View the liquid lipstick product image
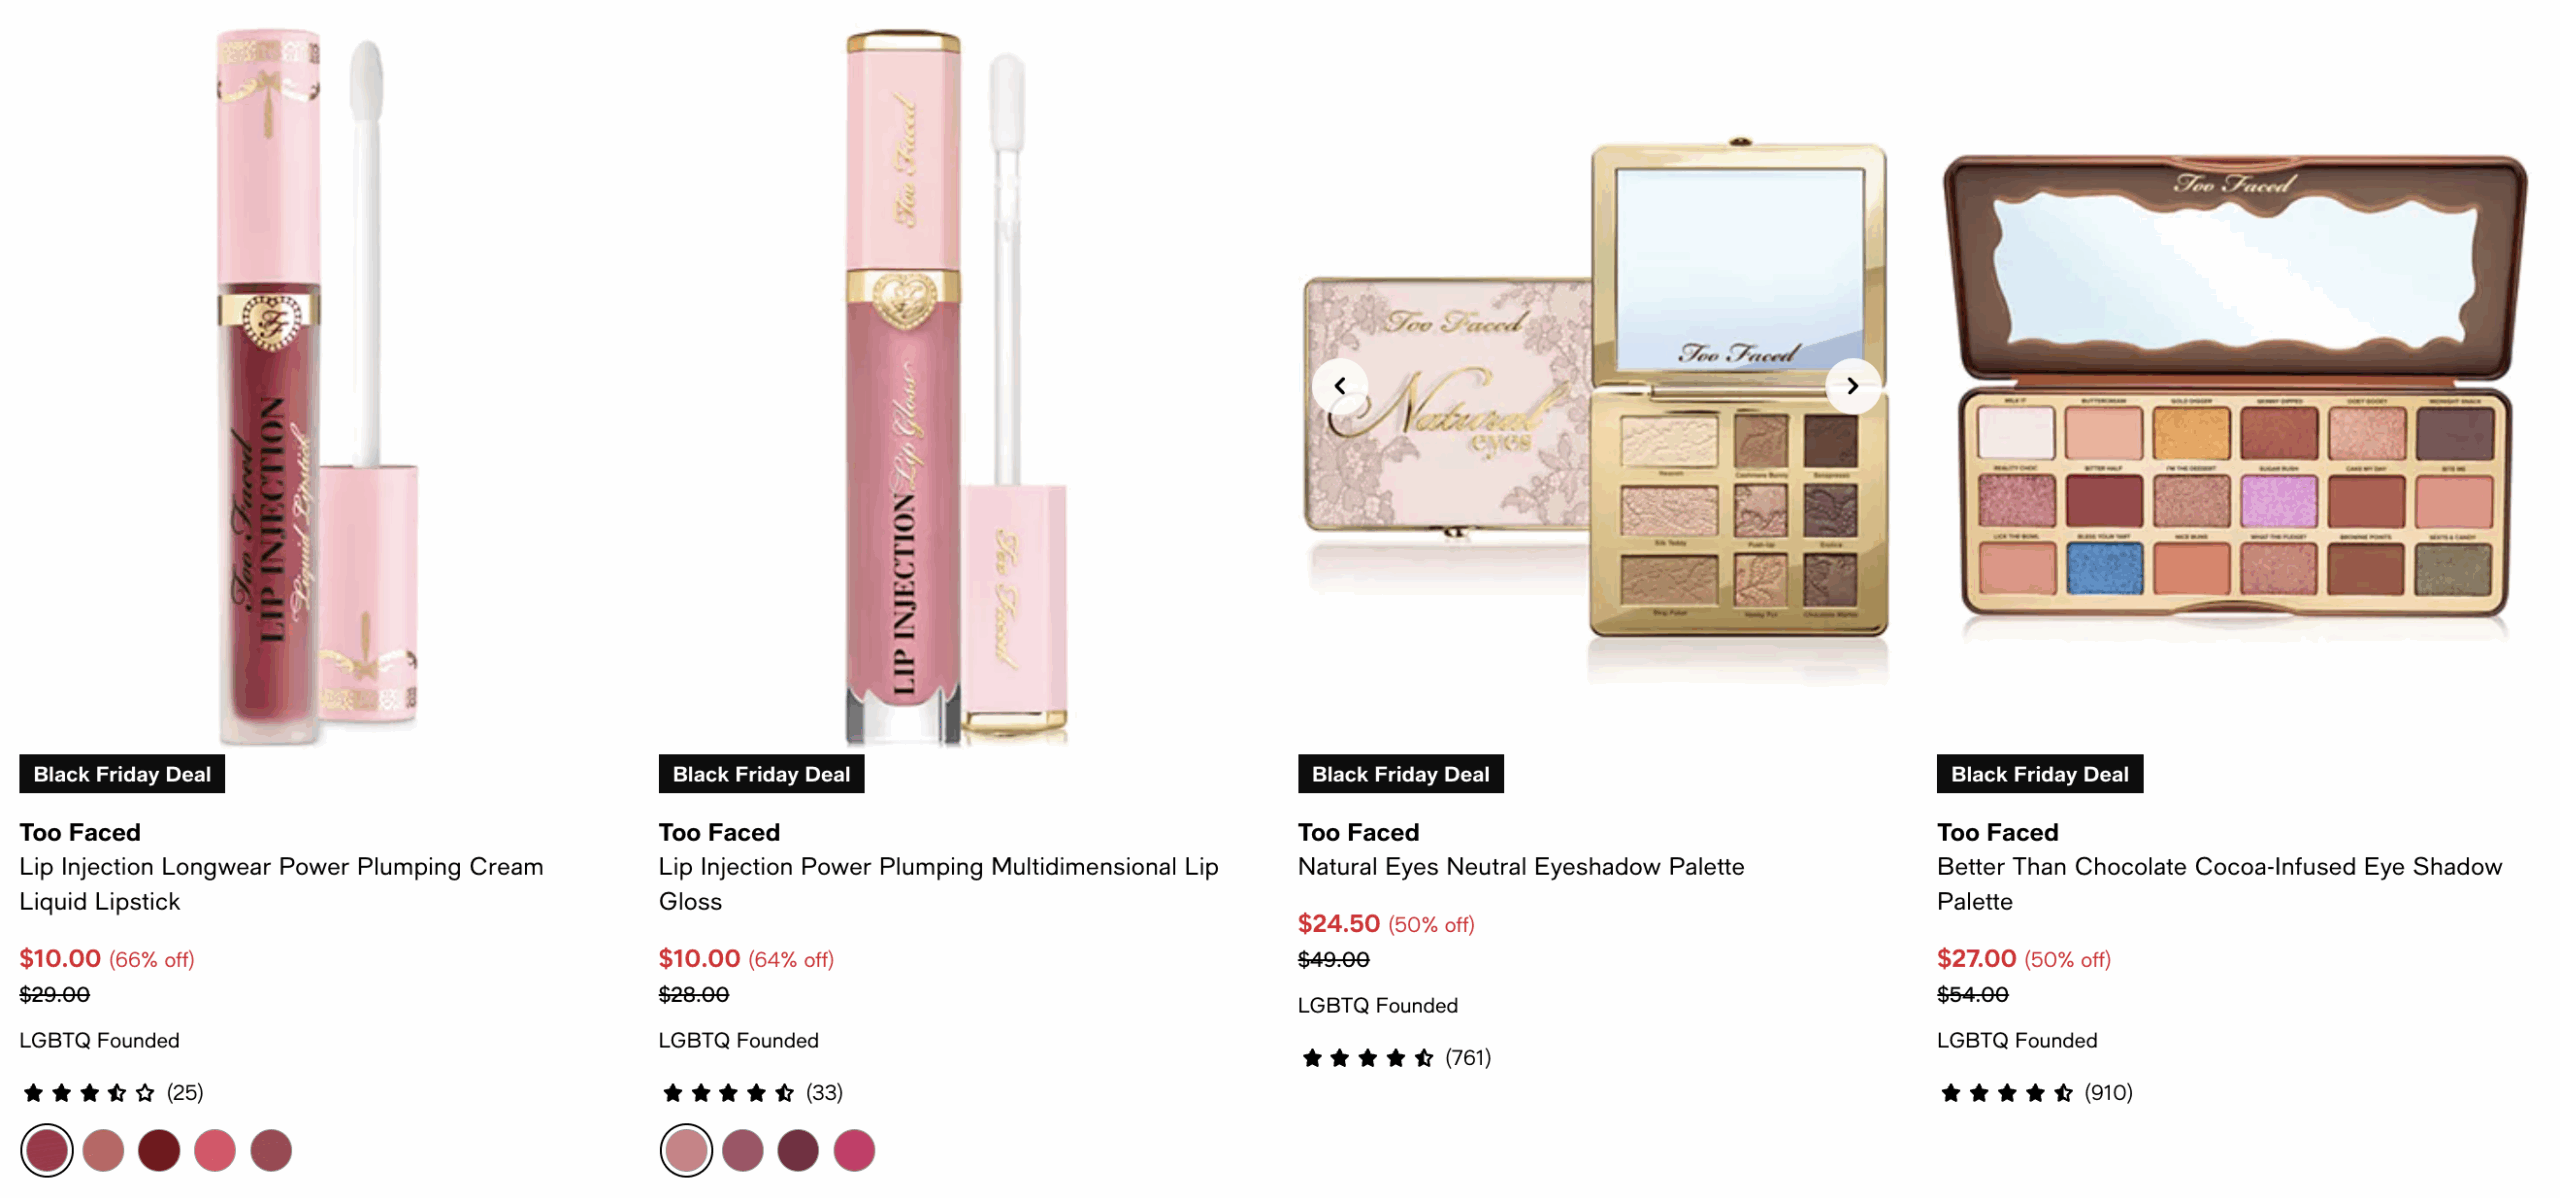The height and width of the screenshot is (1198, 2560). pyautogui.click(x=318, y=385)
